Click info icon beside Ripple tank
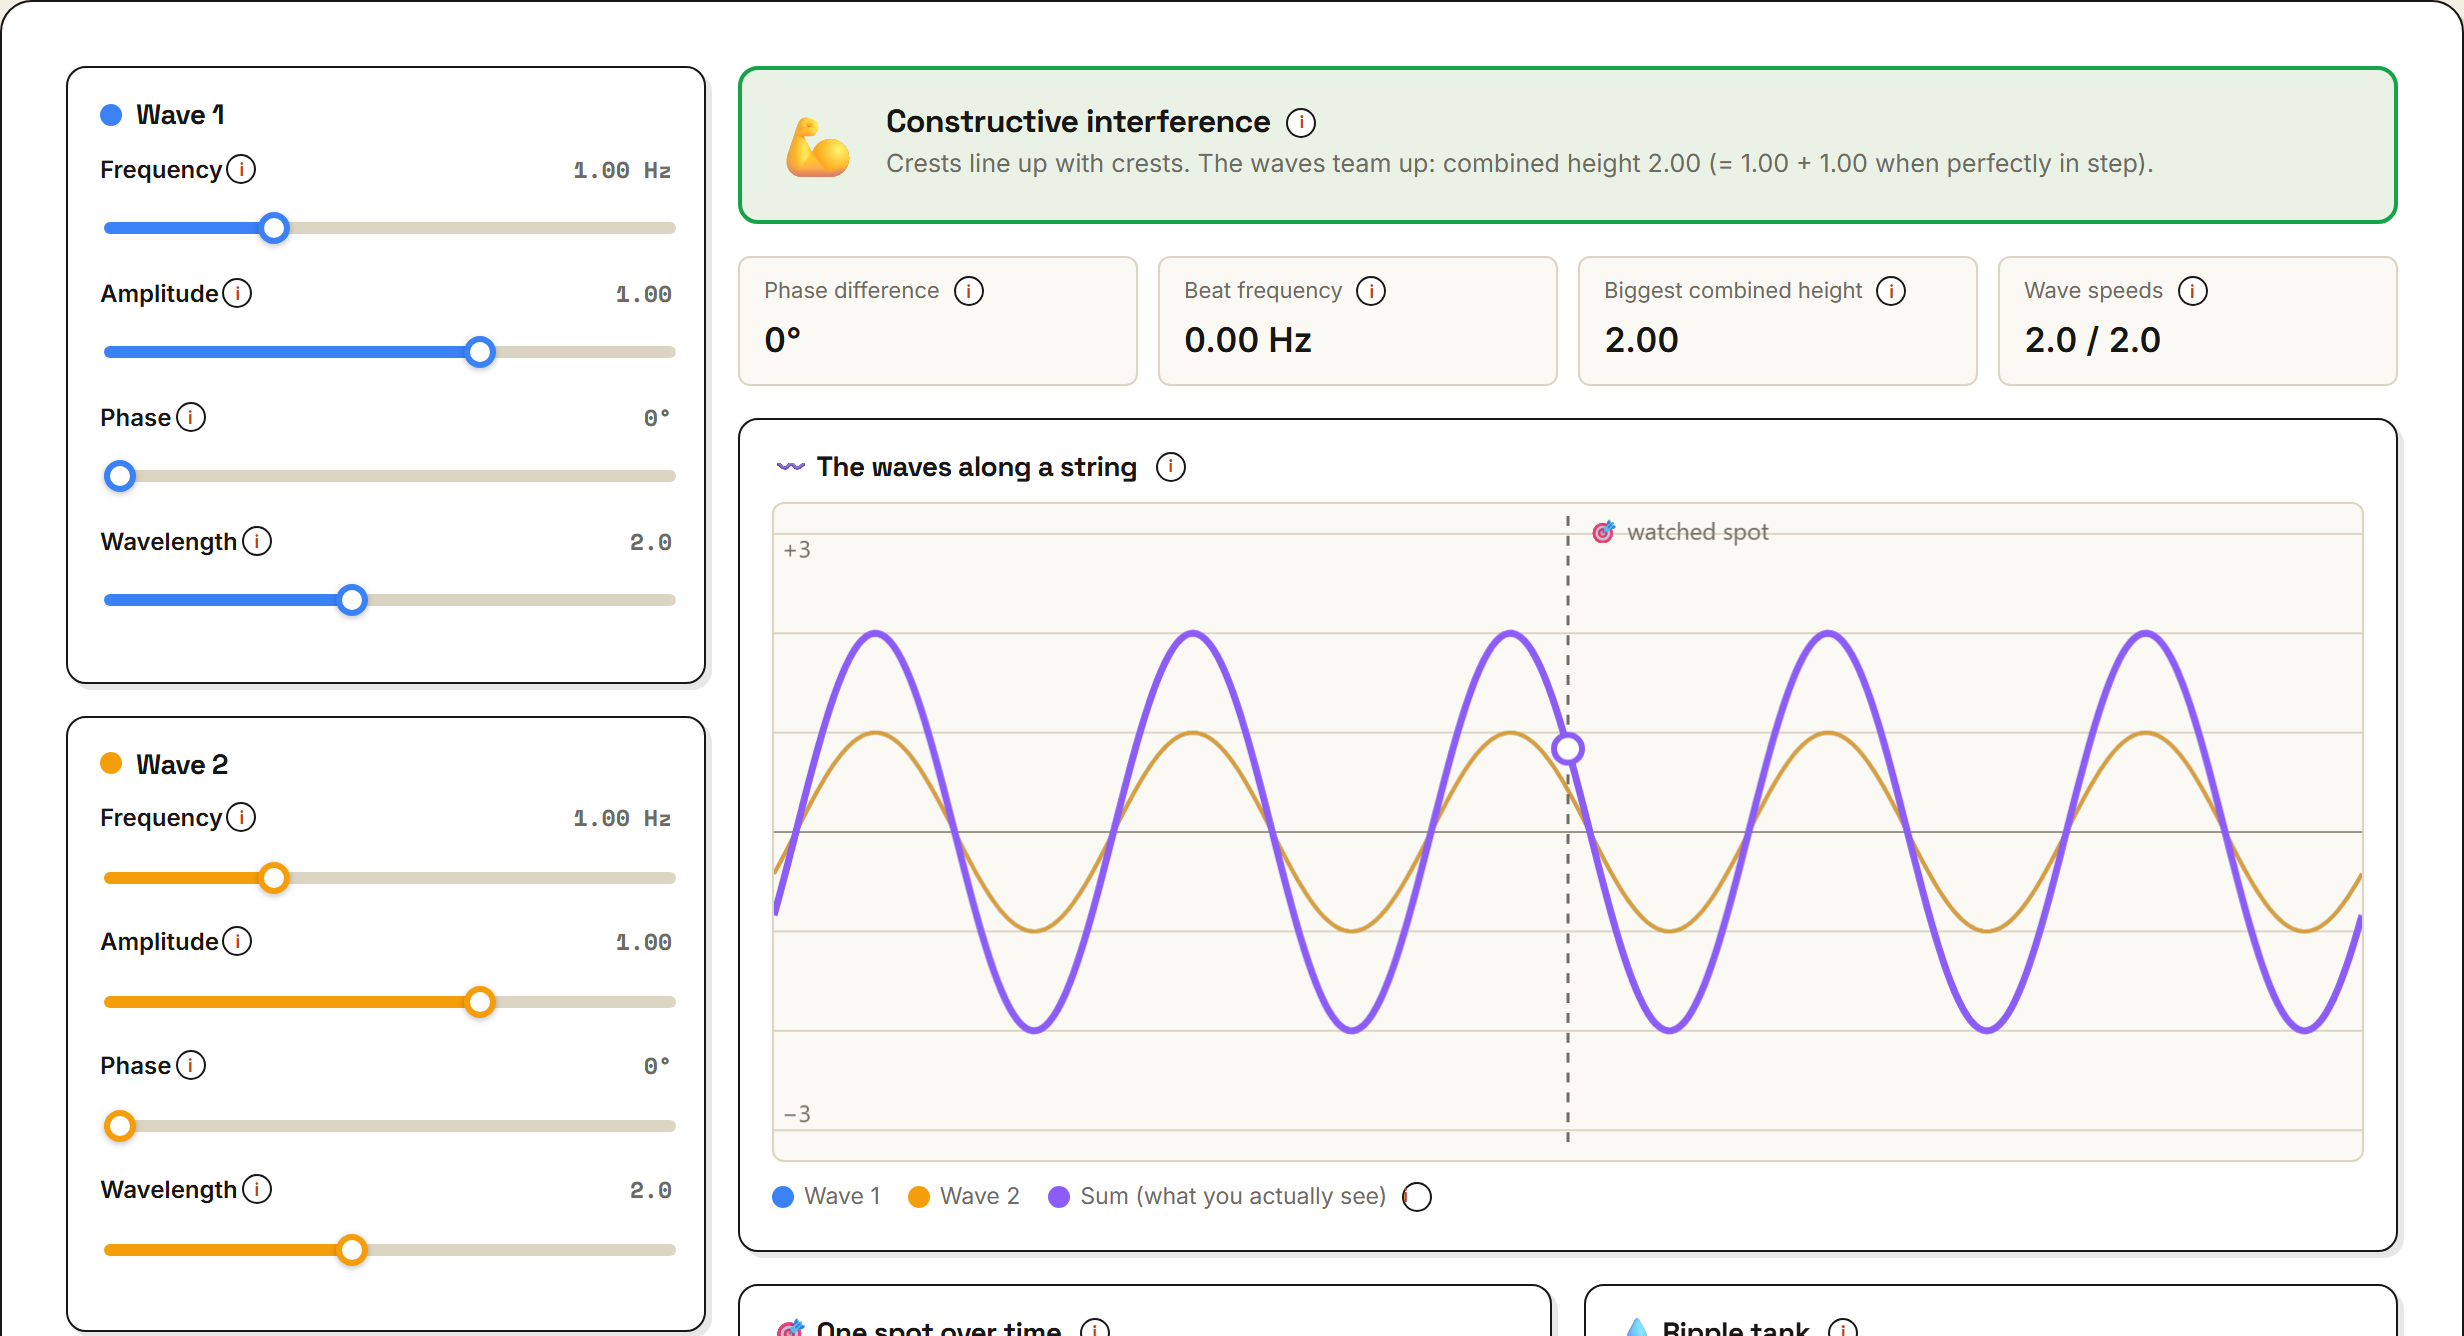This screenshot has height=1336, width=2464. click(x=1843, y=1328)
